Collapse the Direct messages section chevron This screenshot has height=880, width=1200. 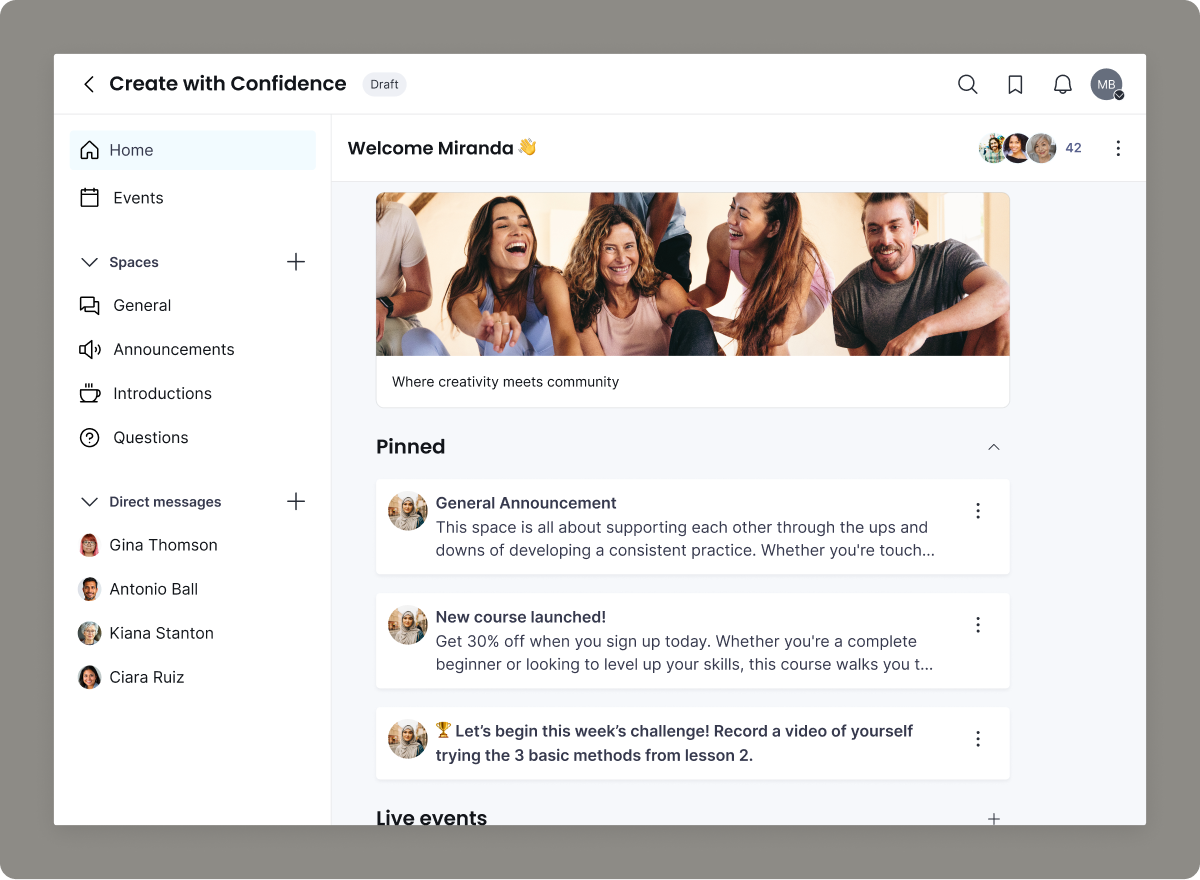coord(89,501)
